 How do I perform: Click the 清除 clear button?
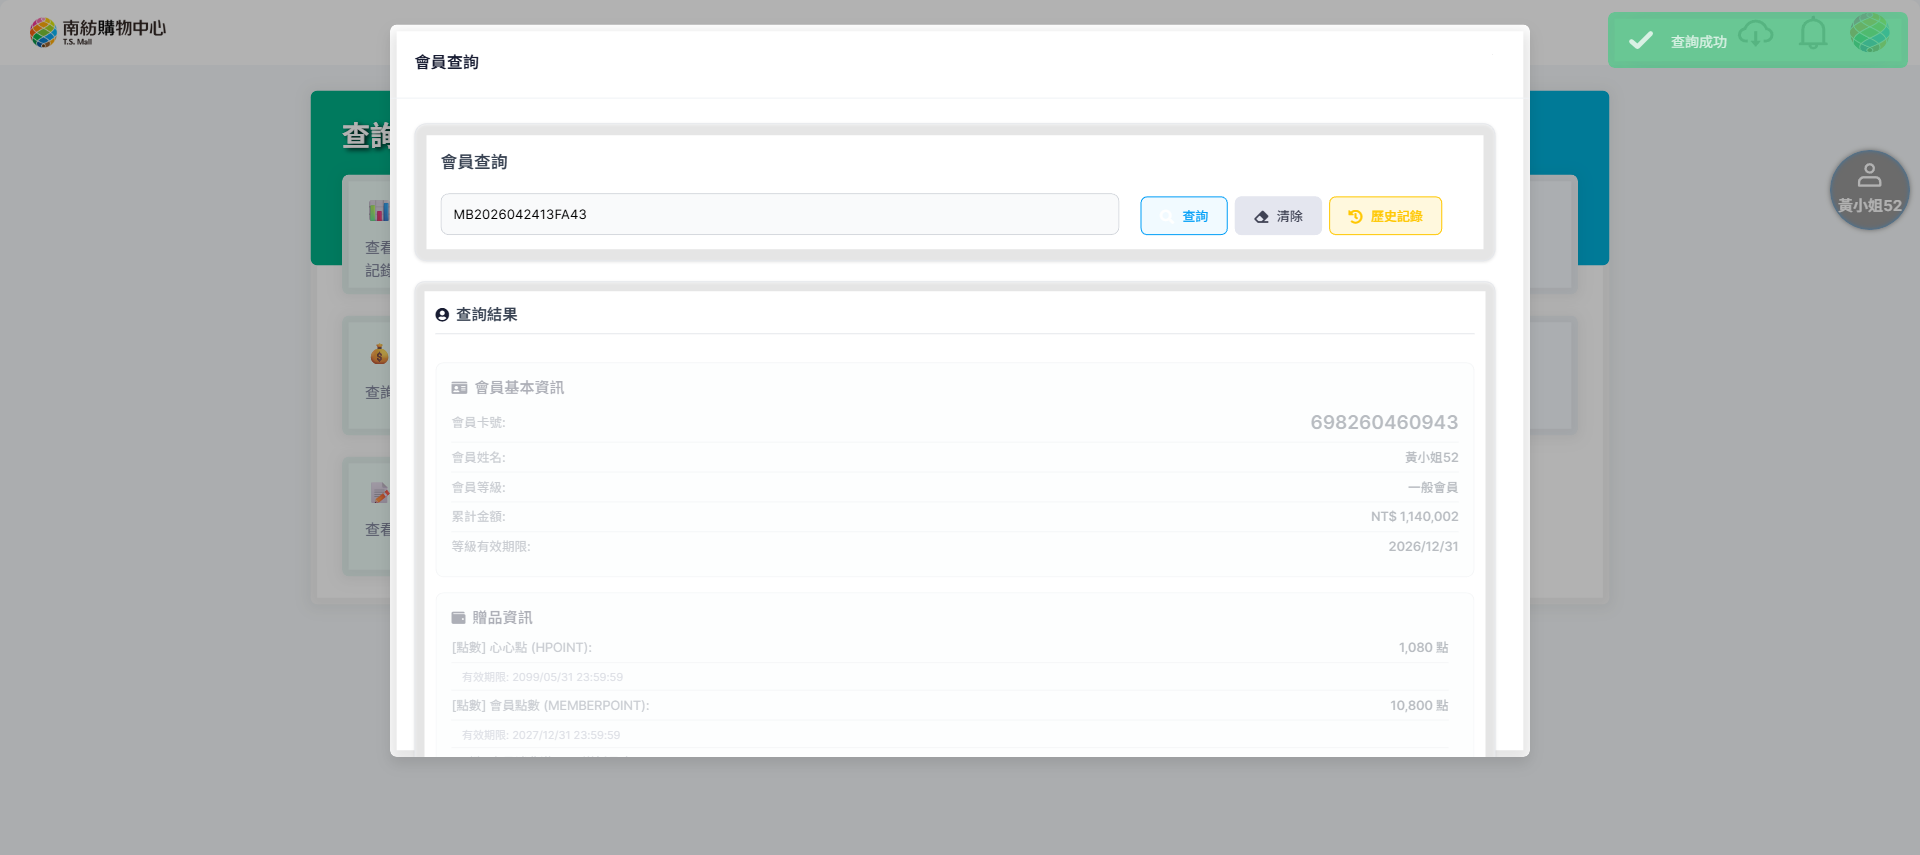(1278, 216)
